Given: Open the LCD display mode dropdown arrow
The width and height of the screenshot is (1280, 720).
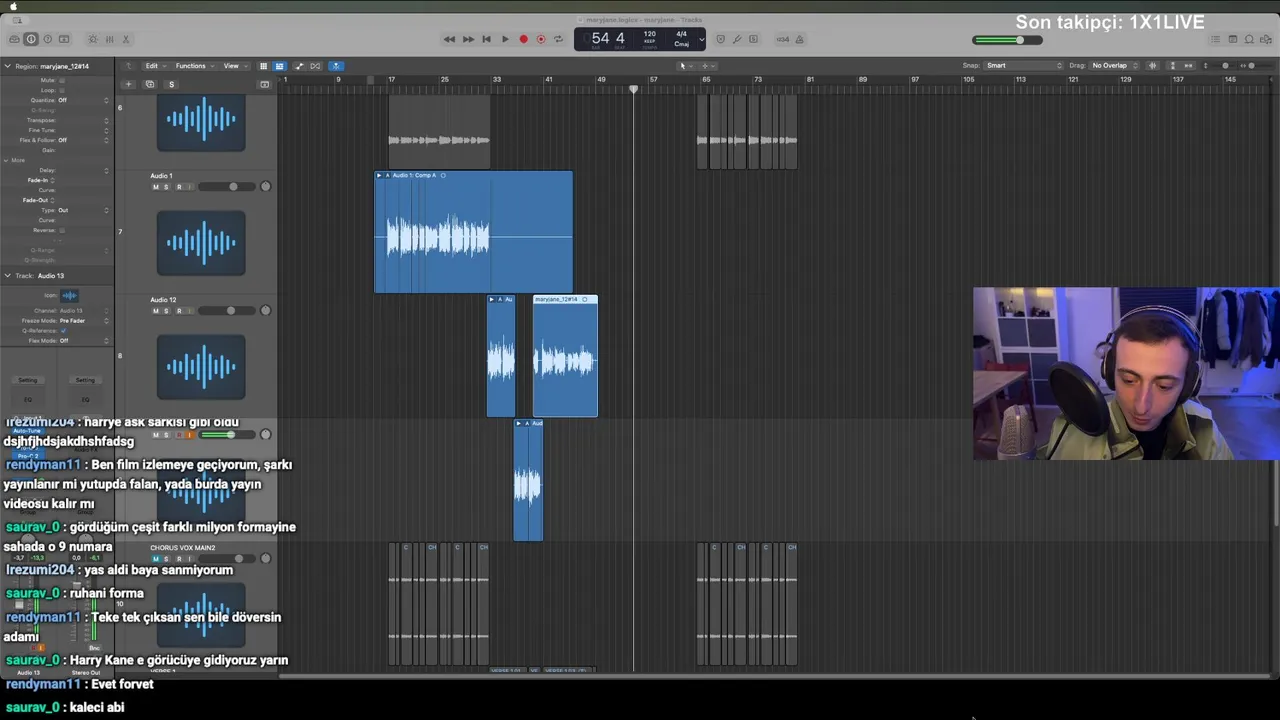Looking at the screenshot, I should (x=701, y=40).
